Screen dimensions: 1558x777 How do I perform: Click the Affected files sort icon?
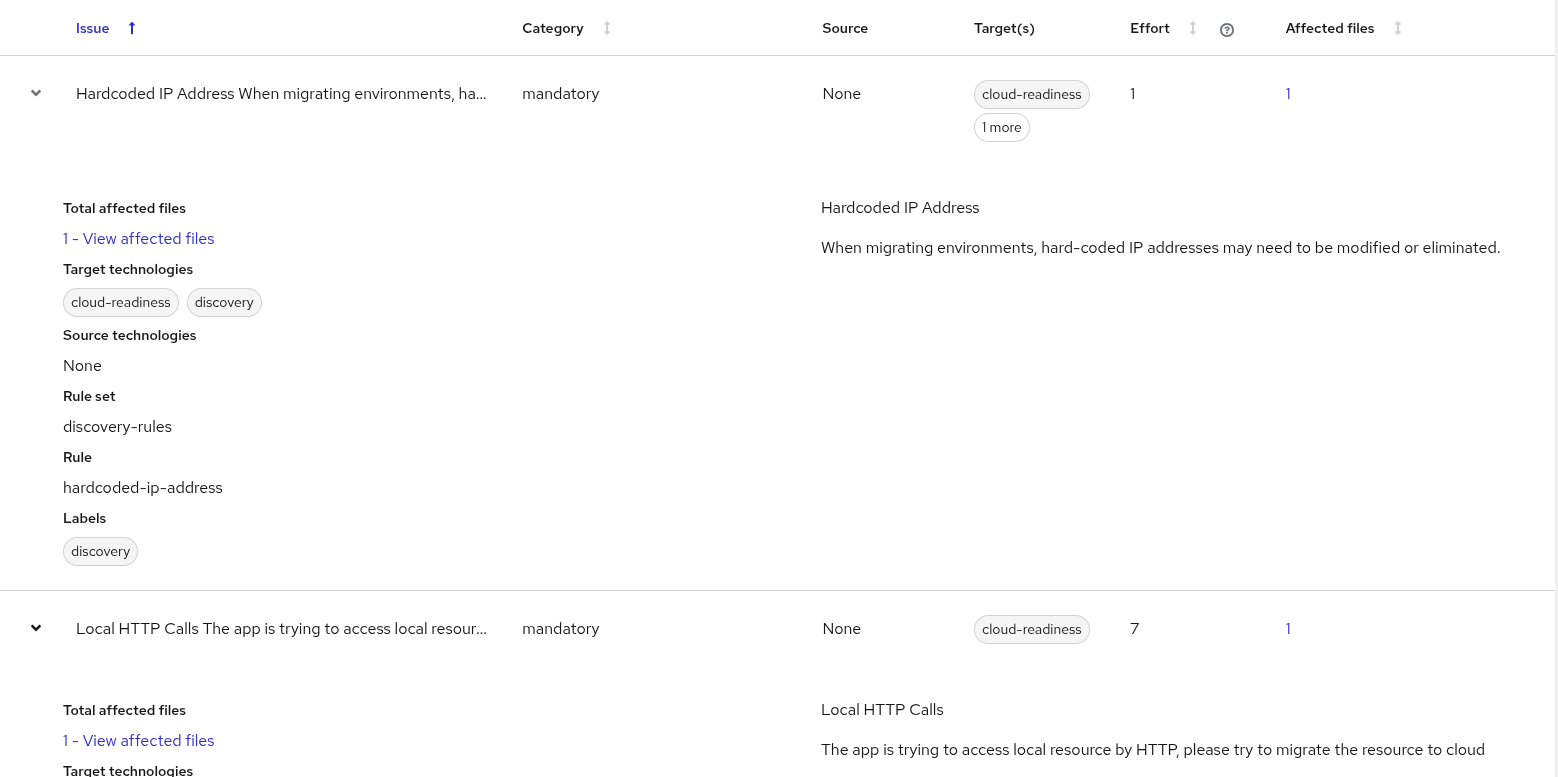pyautogui.click(x=1397, y=28)
